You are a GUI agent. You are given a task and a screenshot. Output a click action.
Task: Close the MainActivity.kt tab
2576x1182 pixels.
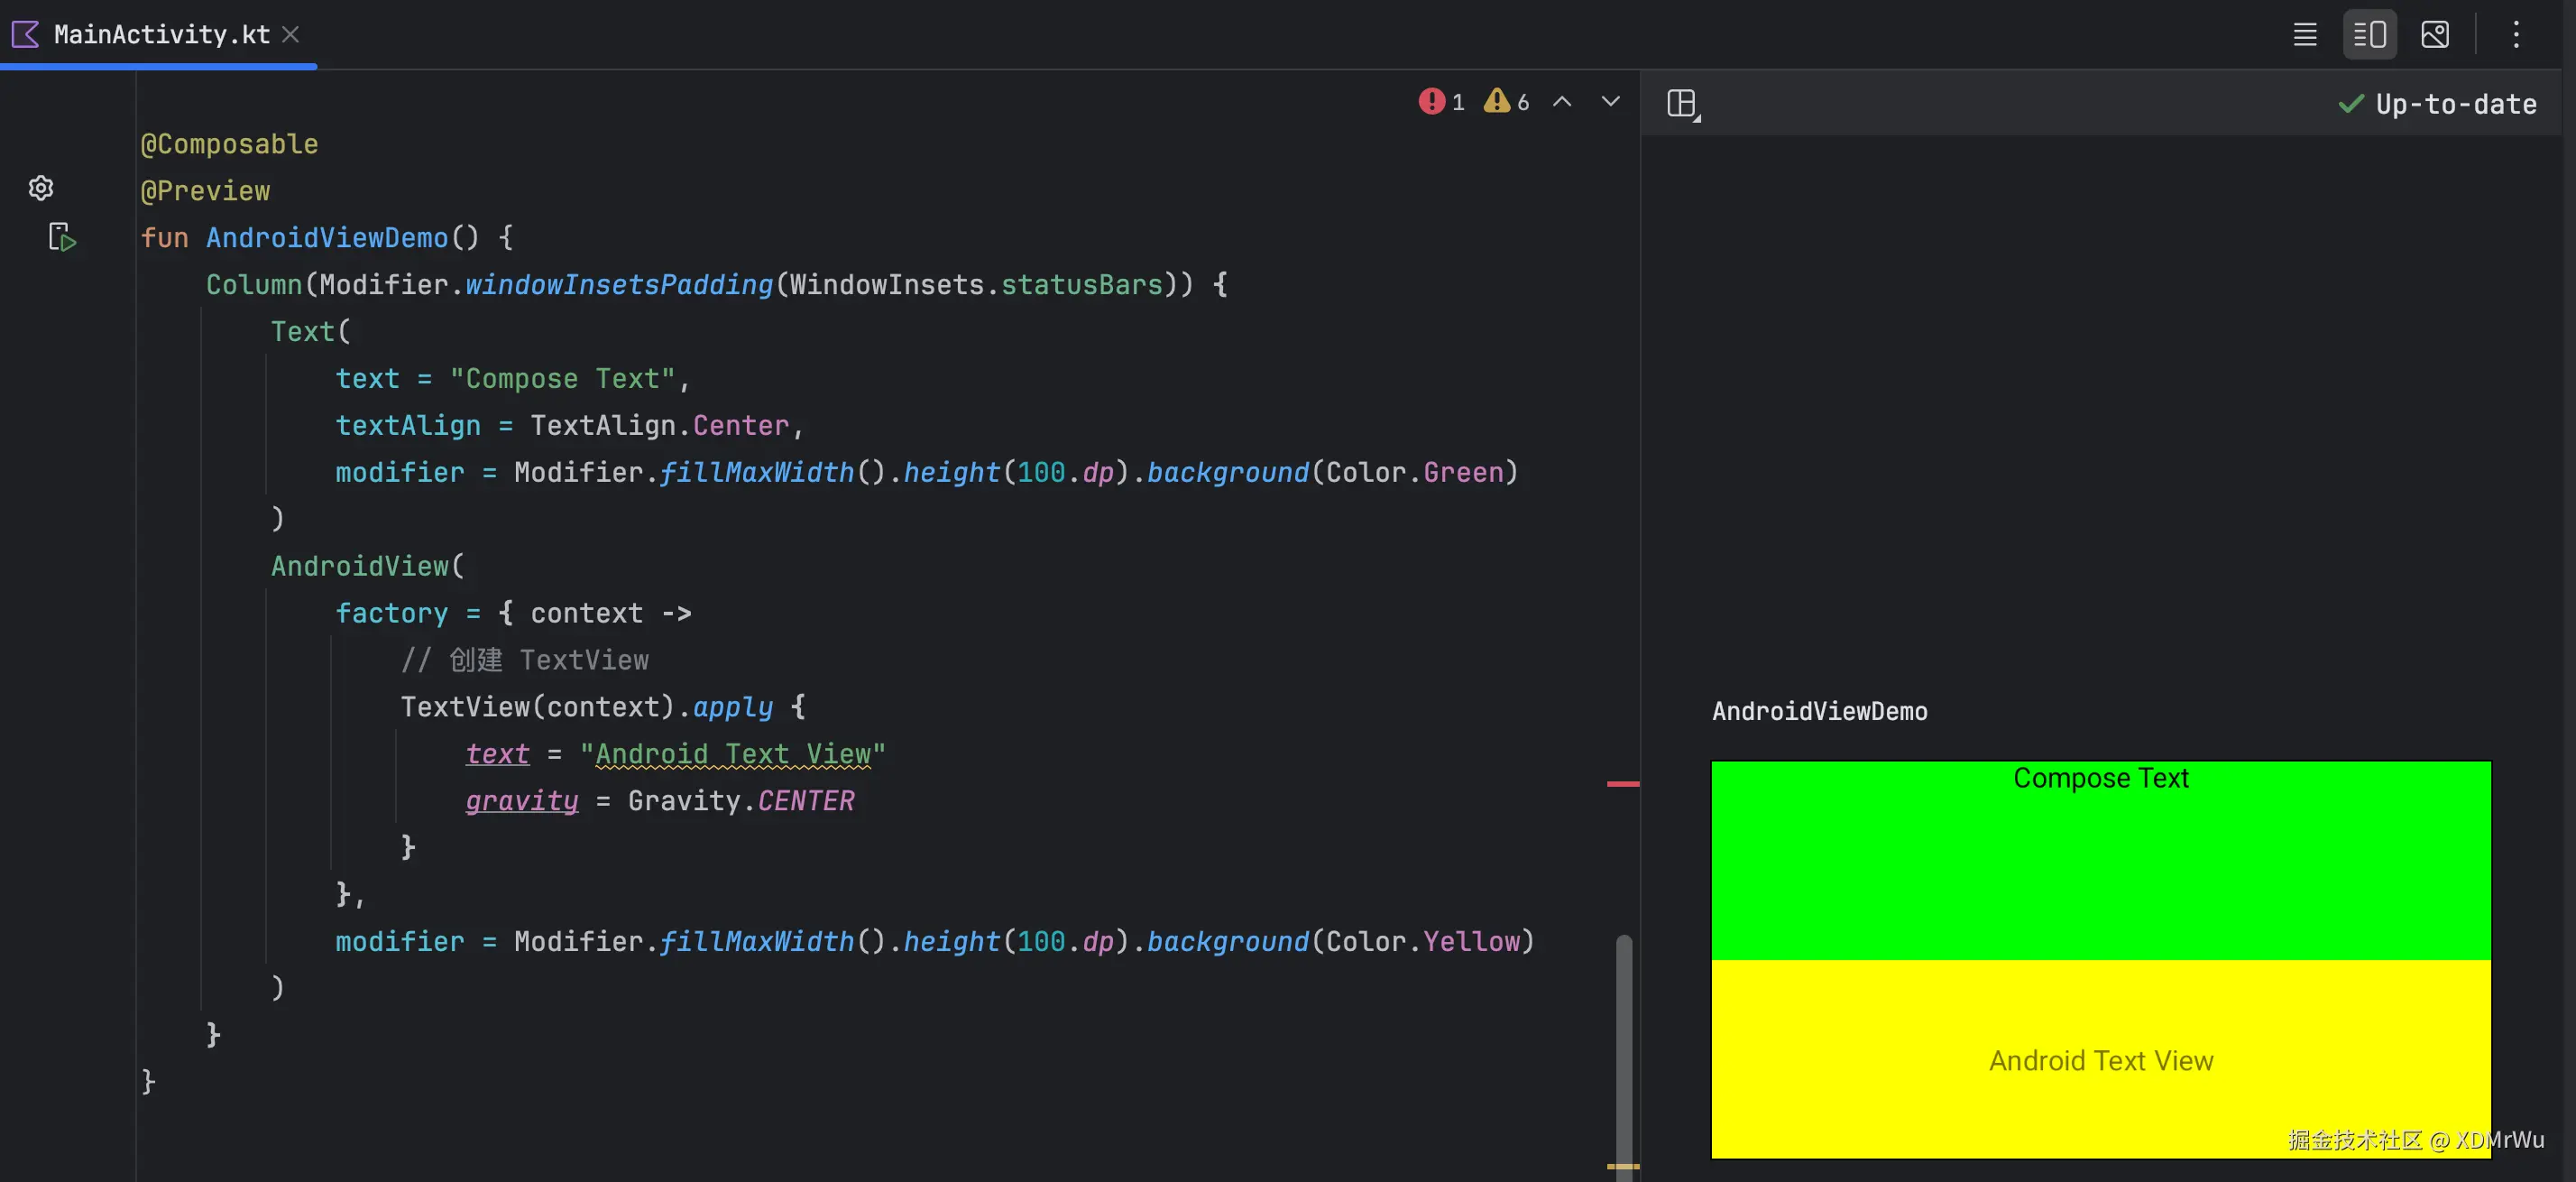291,35
